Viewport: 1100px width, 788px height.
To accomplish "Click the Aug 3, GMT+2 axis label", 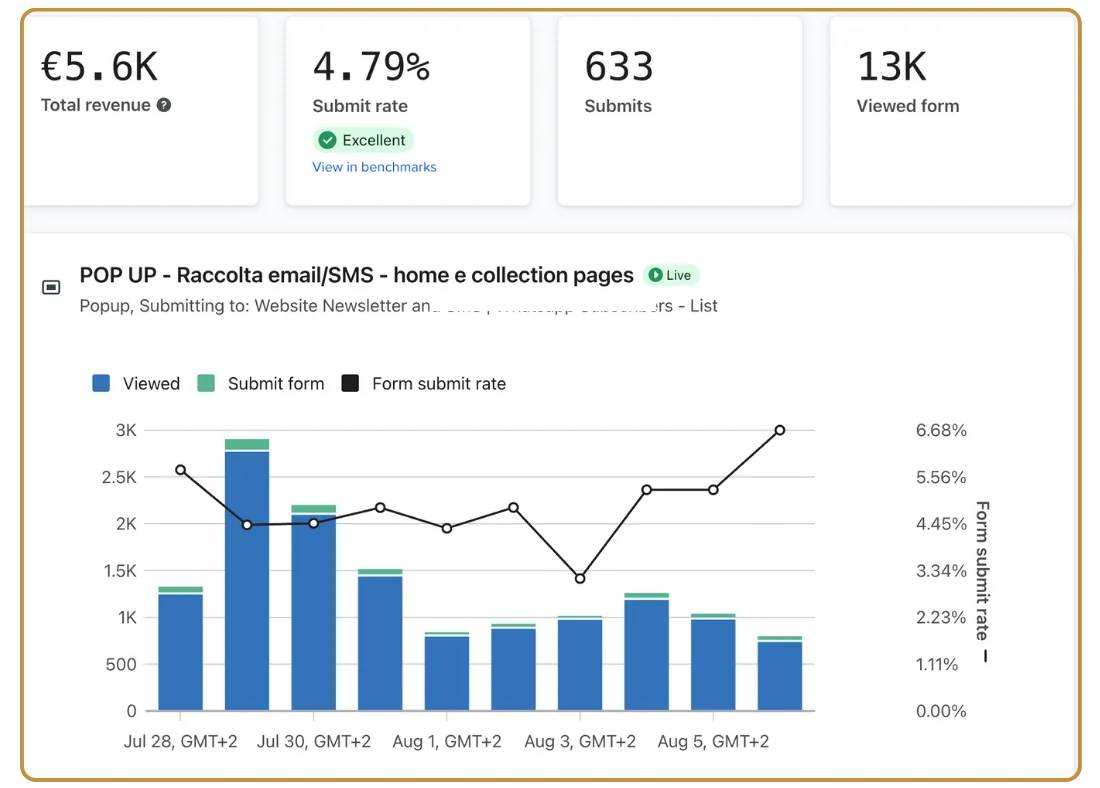I will pyautogui.click(x=580, y=742).
